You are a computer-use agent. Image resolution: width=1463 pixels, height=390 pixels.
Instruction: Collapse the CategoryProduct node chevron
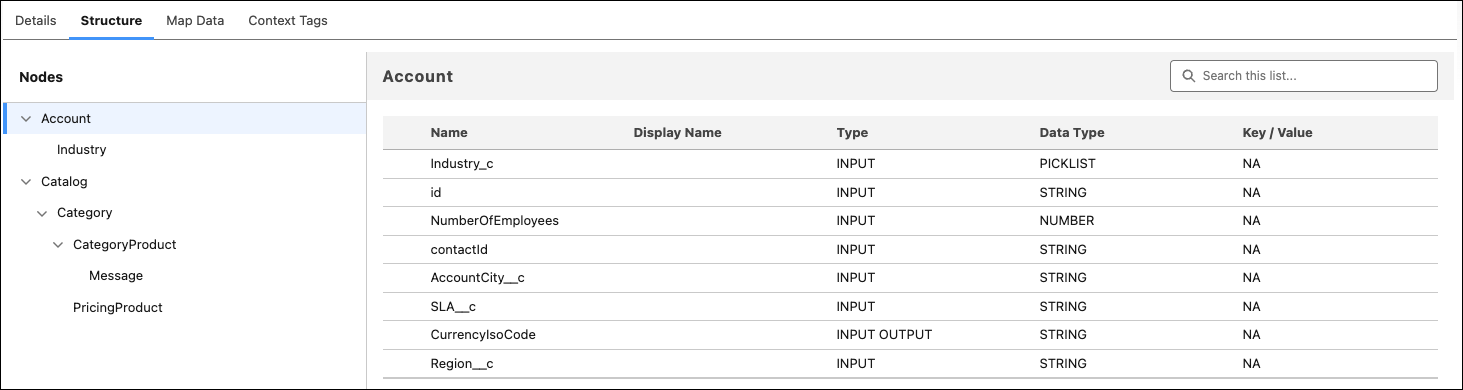coord(58,245)
